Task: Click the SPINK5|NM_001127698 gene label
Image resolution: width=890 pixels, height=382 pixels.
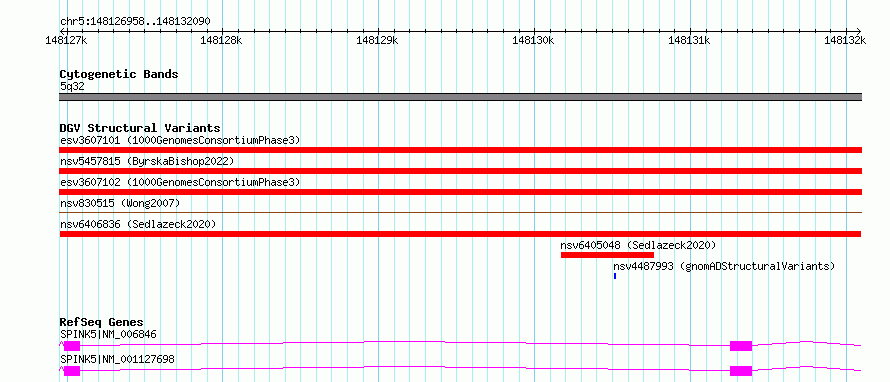Action: click(117, 359)
